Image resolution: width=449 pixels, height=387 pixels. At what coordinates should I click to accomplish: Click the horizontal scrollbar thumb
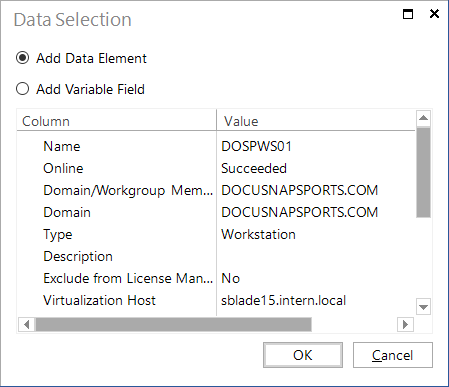pos(174,324)
